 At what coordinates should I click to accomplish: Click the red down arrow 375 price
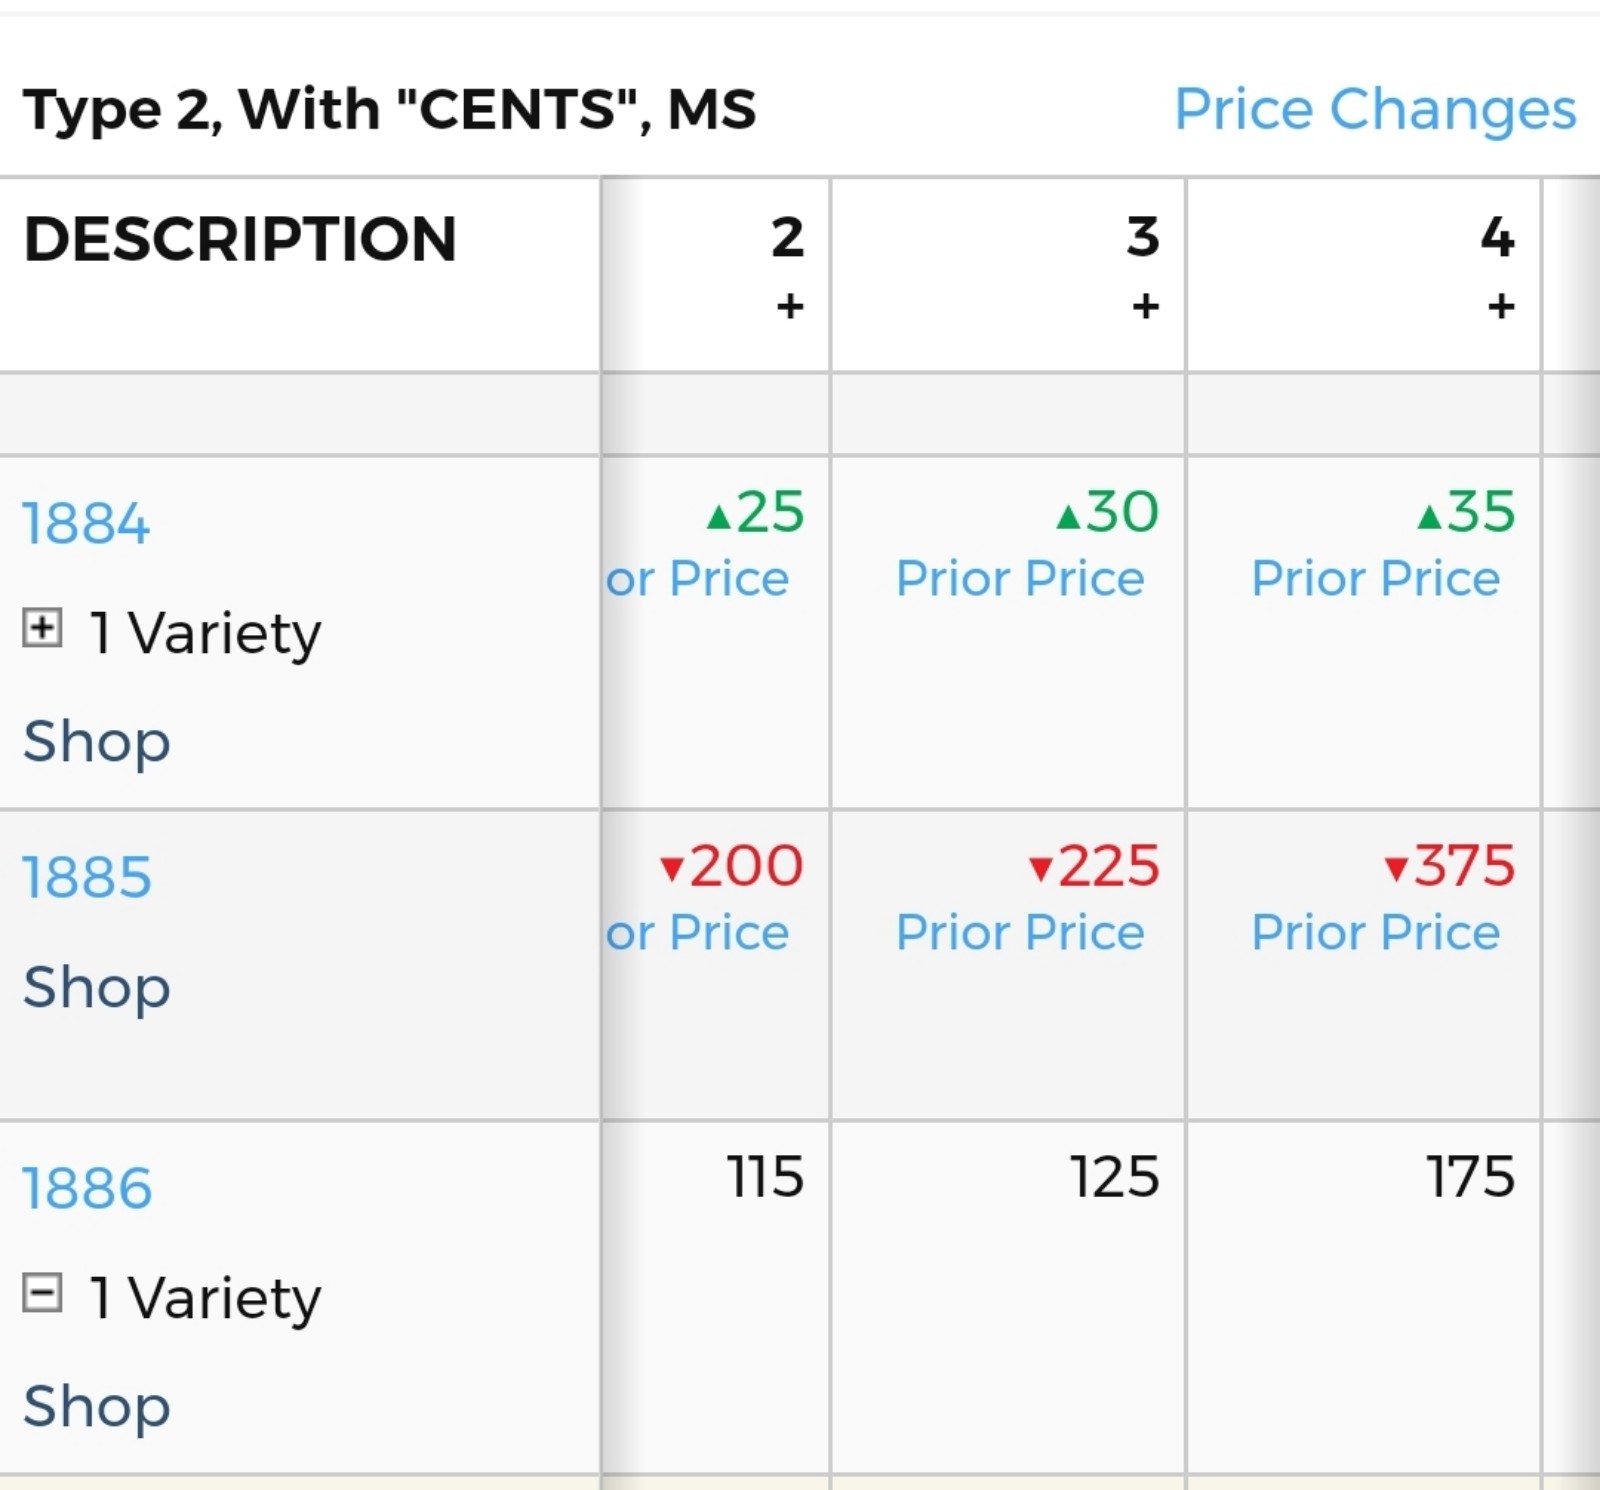[x=1450, y=865]
